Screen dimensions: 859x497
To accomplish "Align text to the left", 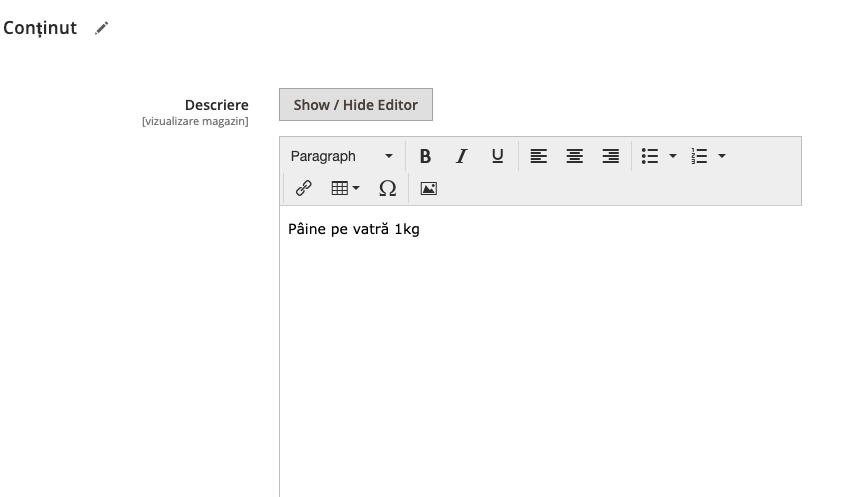I will (x=539, y=156).
